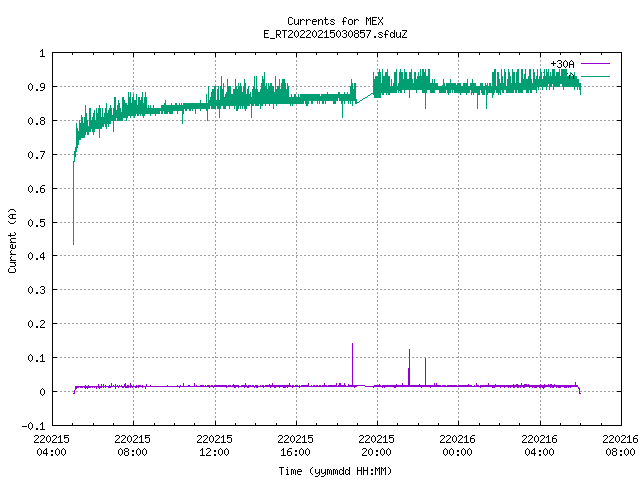Click the y-axis title "Current (A)"

coord(12,241)
